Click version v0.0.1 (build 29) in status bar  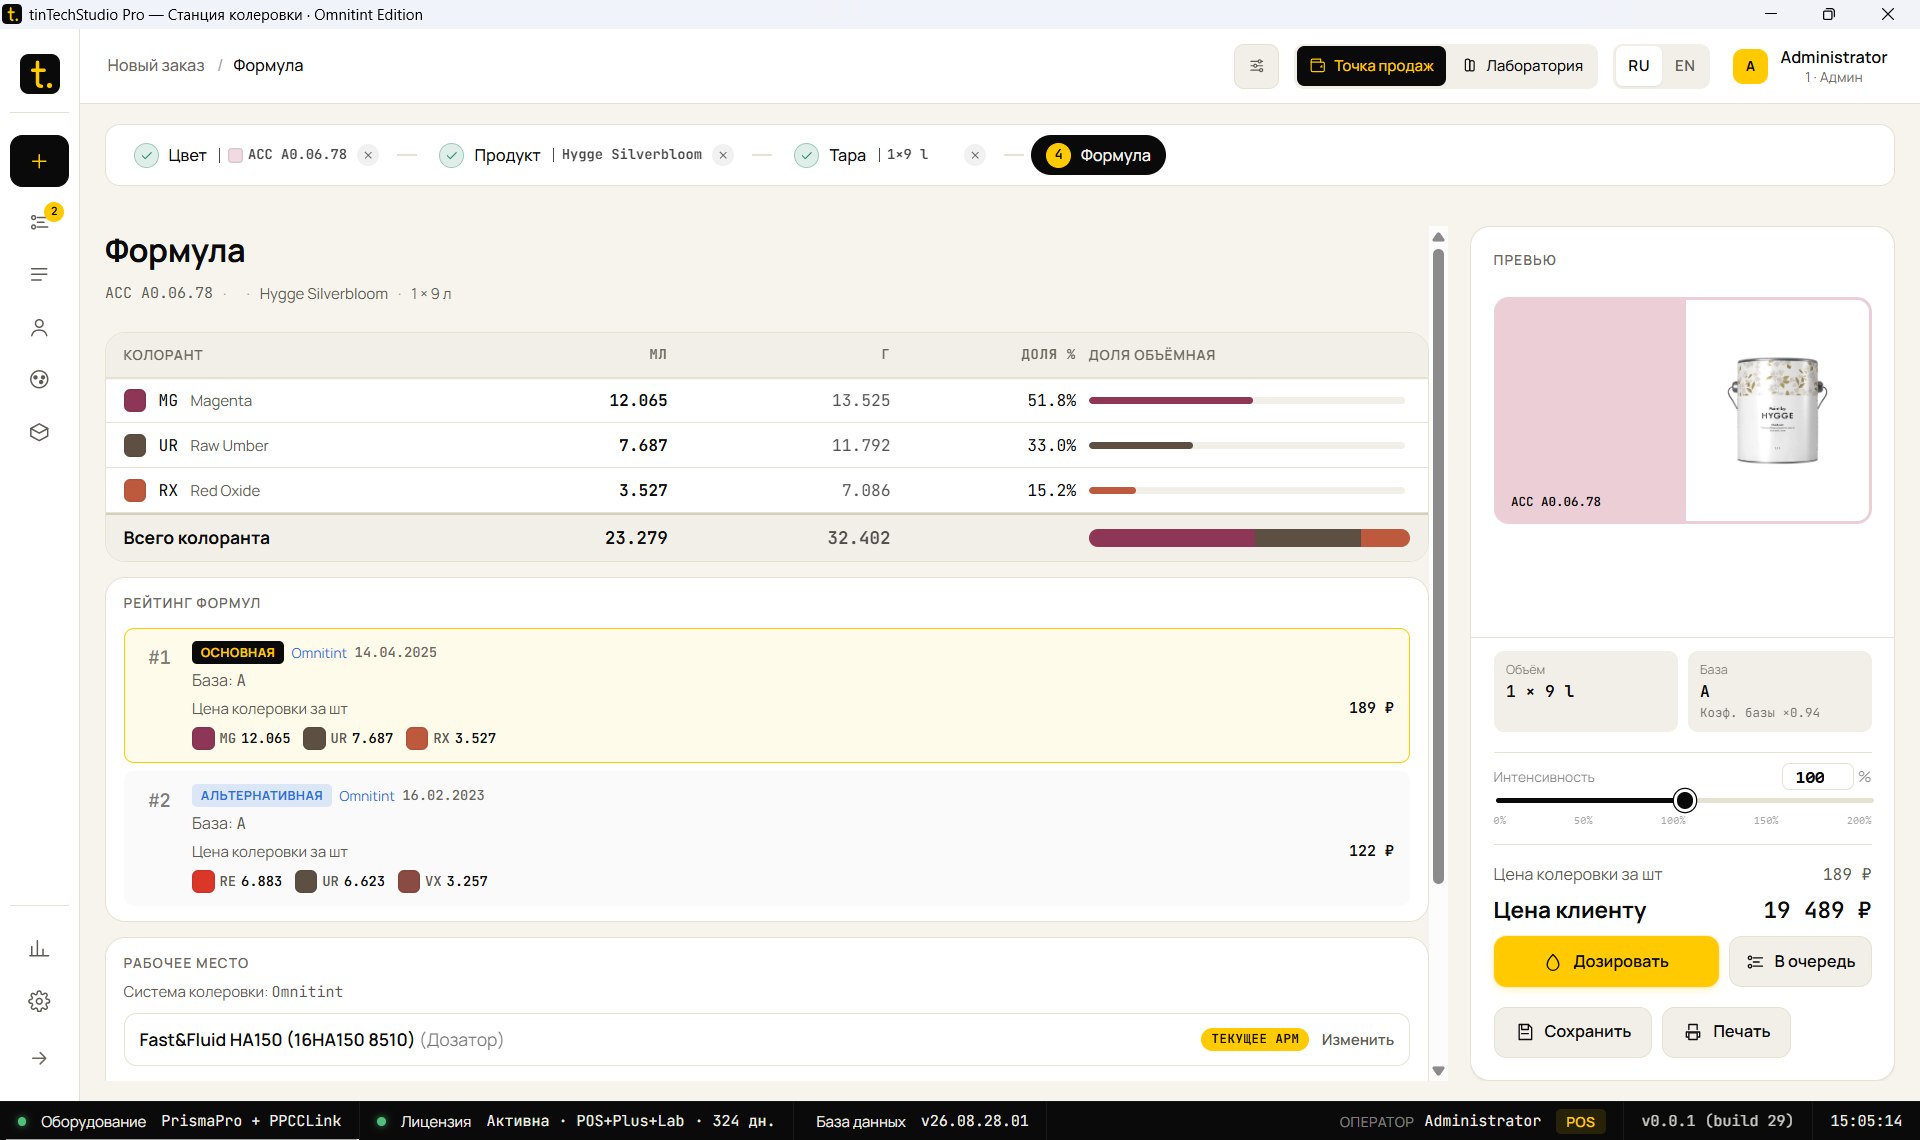point(1717,1122)
